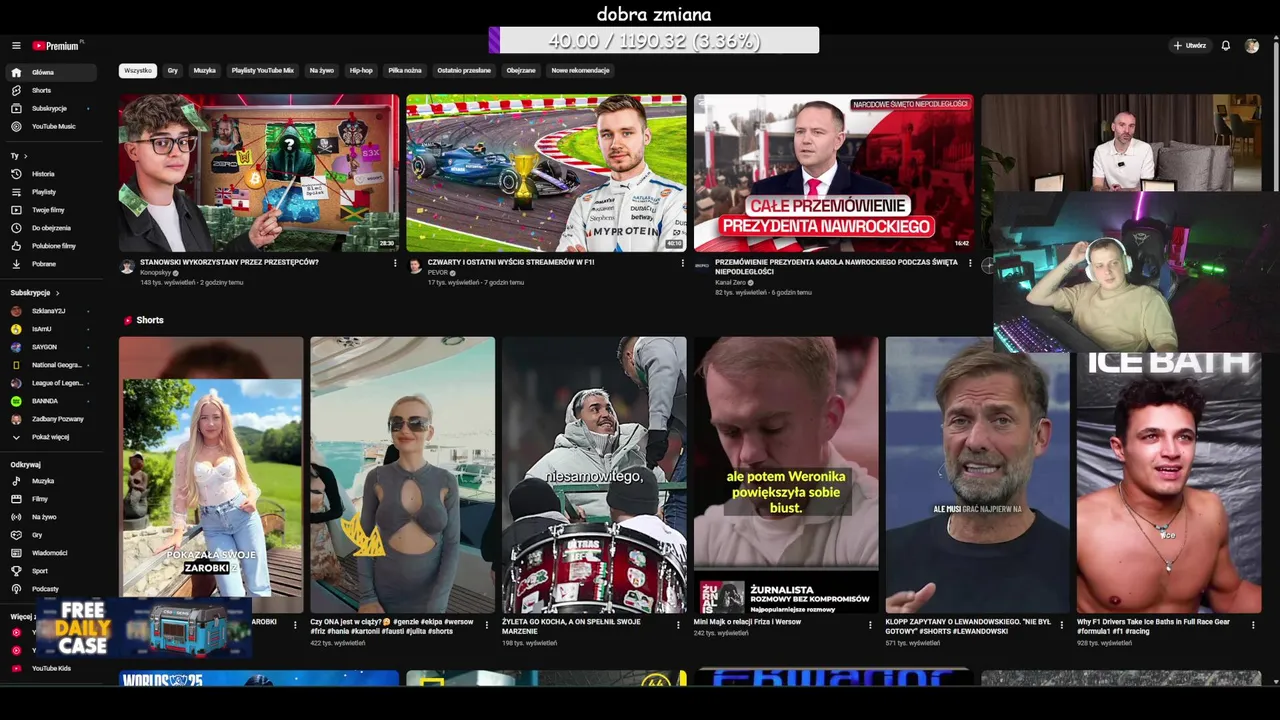Open Podcasty in Odkrywaj section
Image resolution: width=1280 pixels, height=720 pixels.
click(50, 589)
